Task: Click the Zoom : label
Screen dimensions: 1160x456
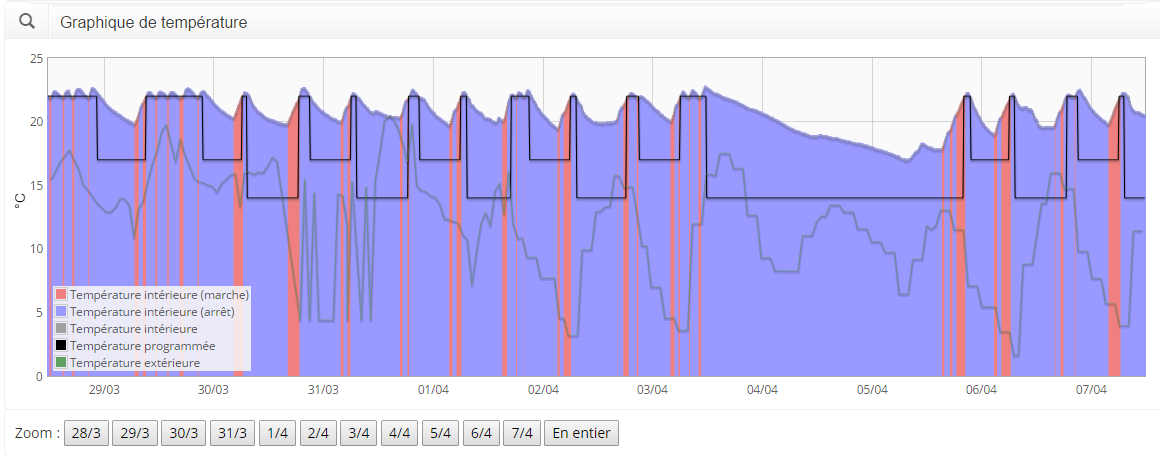Action: pyautogui.click(x=37, y=433)
